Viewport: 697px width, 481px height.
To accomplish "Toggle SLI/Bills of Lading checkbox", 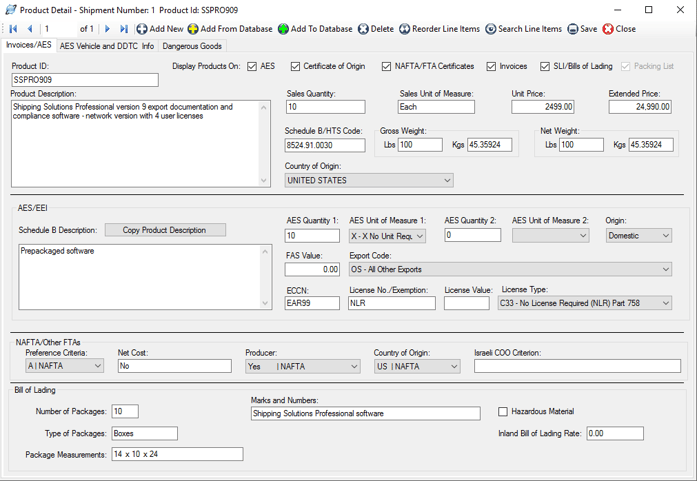I will pos(545,66).
